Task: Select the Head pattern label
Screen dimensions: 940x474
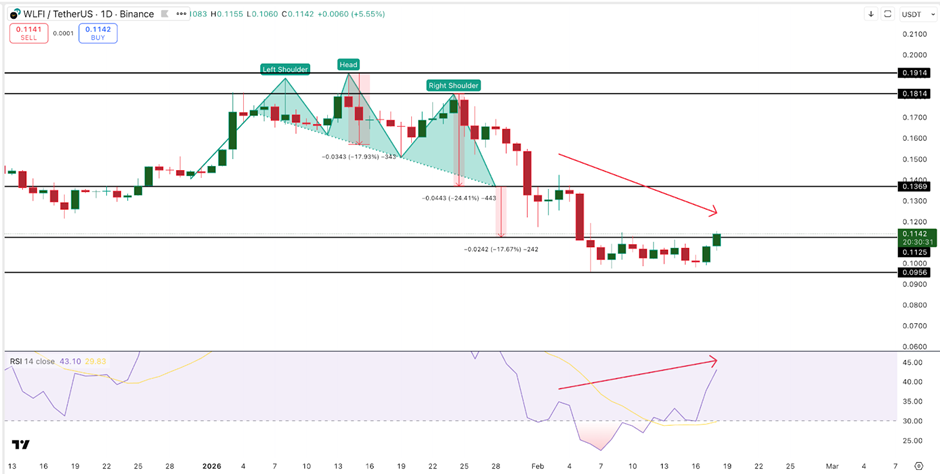Action: (348, 64)
